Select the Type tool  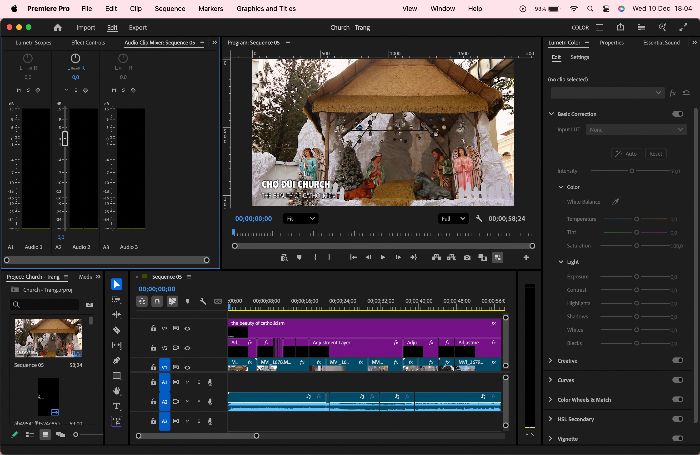coord(117,406)
